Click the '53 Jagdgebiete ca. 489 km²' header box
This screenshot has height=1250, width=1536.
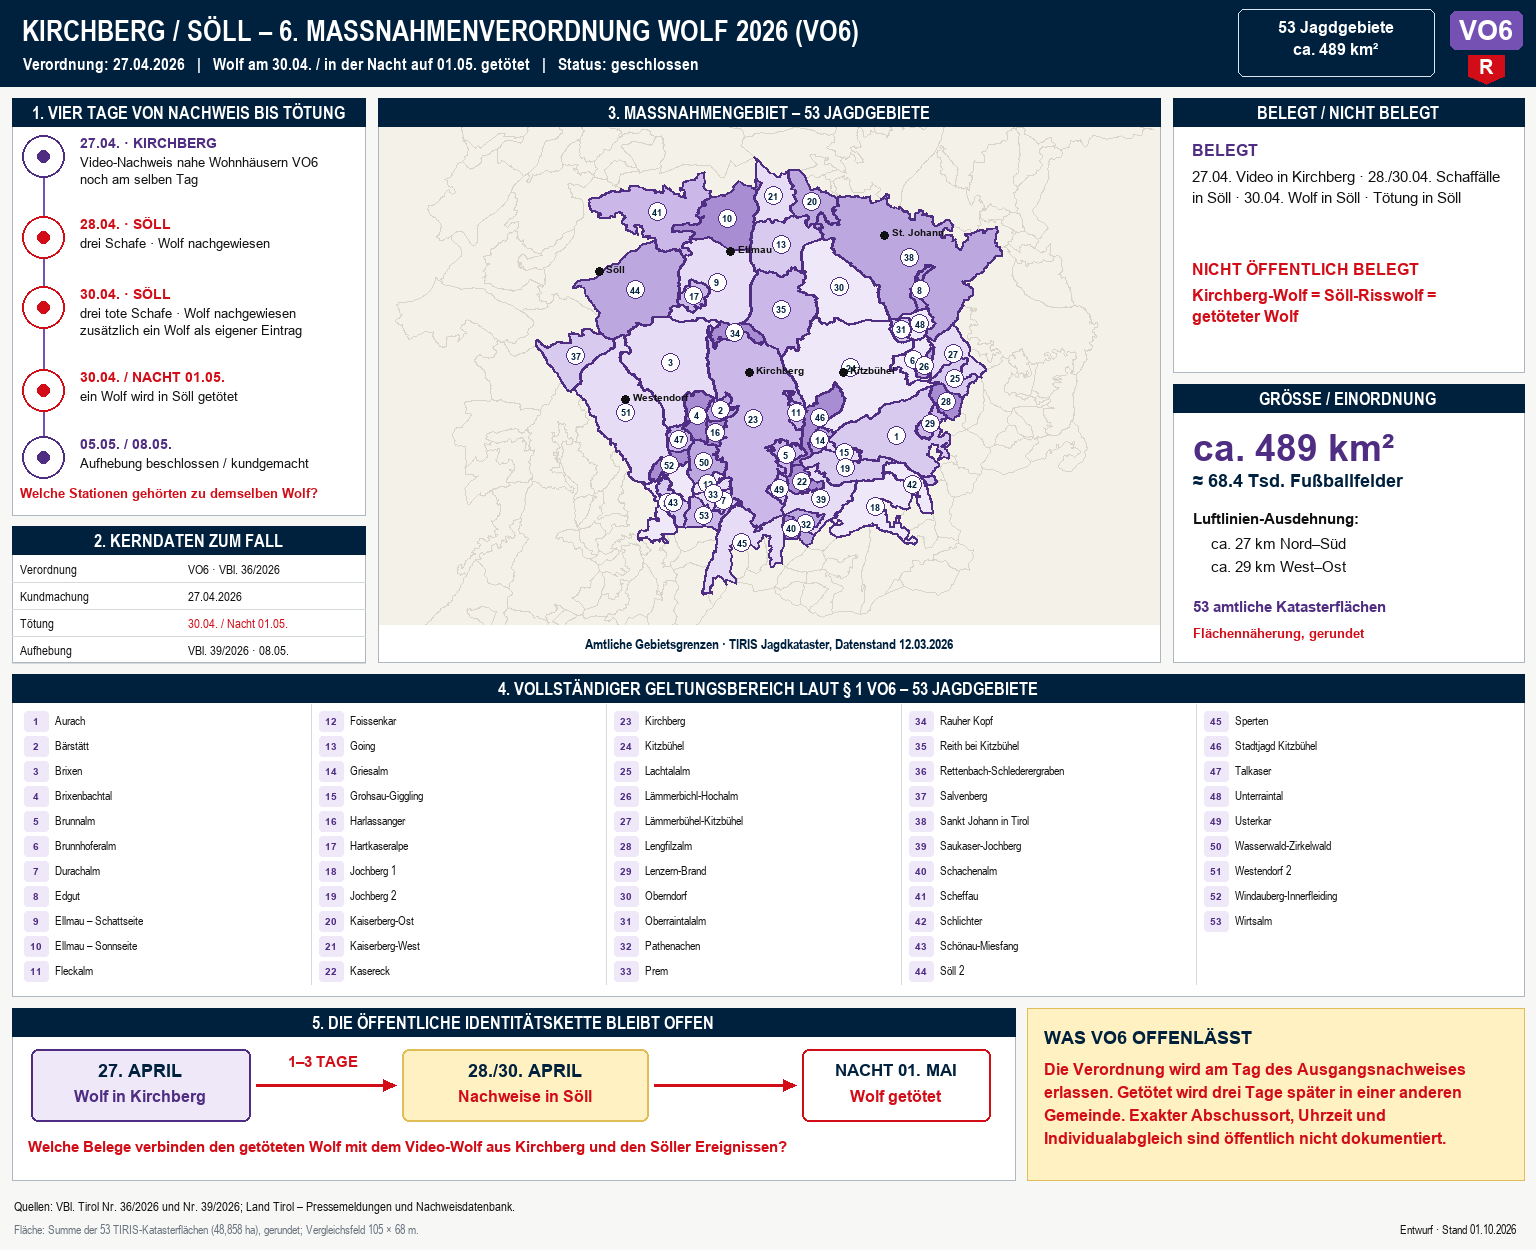pos(1336,43)
